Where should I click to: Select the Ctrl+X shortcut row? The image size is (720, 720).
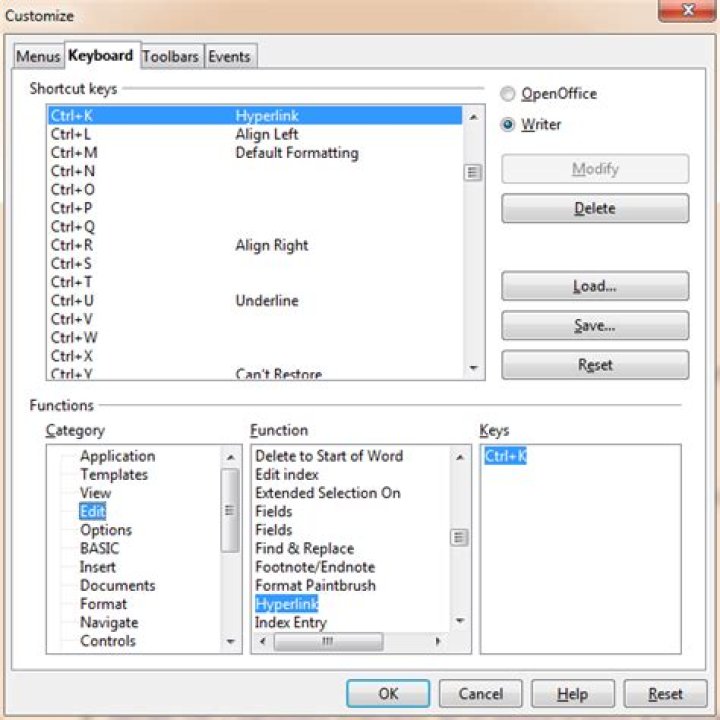pyautogui.click(x=255, y=356)
